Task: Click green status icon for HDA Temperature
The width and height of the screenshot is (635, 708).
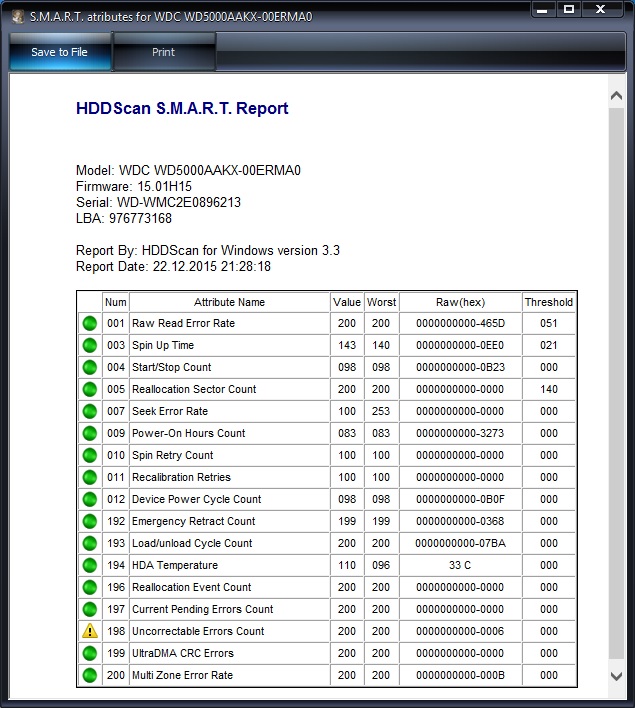Action: [x=90, y=565]
